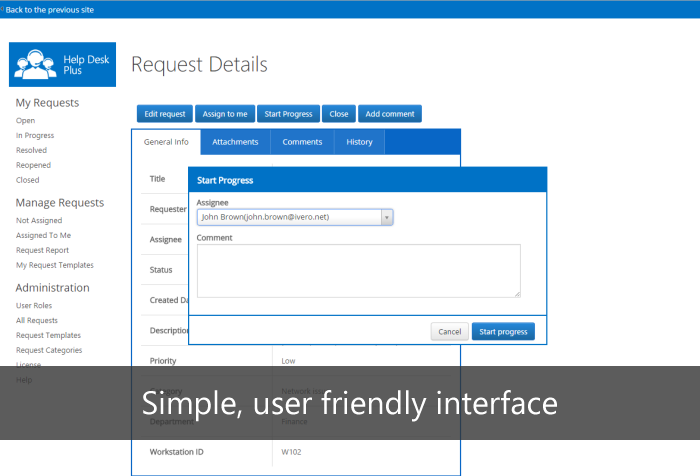Focus the Comment text area
The image size is (700, 476).
pos(359,271)
